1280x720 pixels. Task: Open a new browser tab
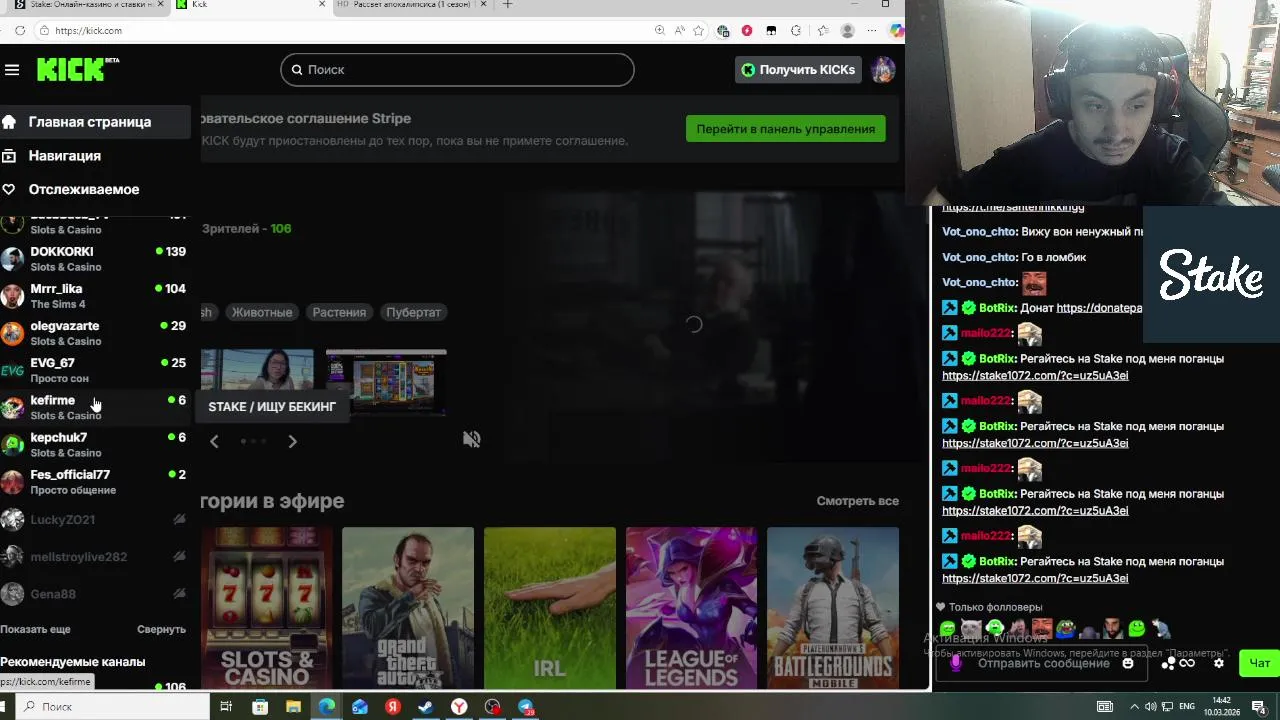[x=507, y=5]
